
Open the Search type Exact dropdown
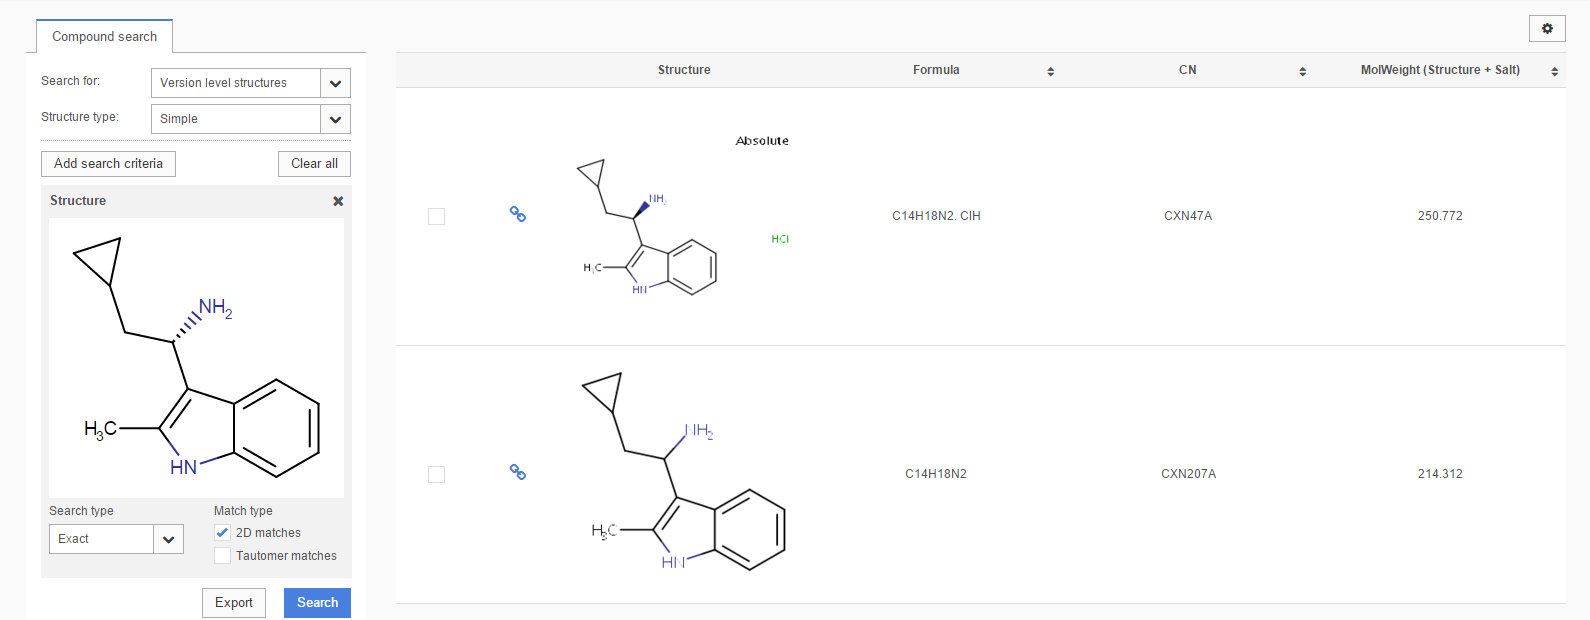pyautogui.click(x=168, y=539)
